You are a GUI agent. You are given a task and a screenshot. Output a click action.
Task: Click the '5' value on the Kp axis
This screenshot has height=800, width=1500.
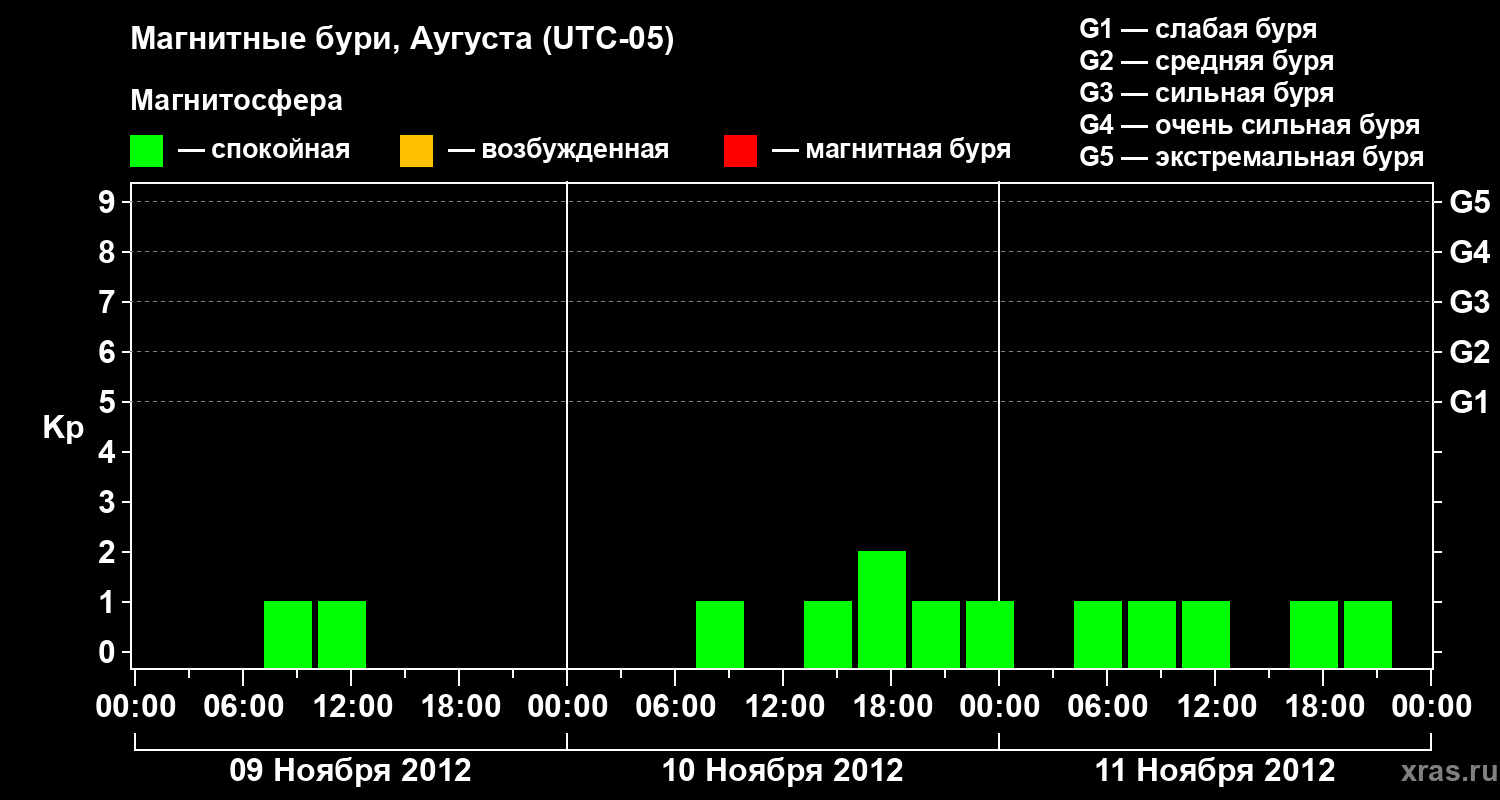coord(109,402)
